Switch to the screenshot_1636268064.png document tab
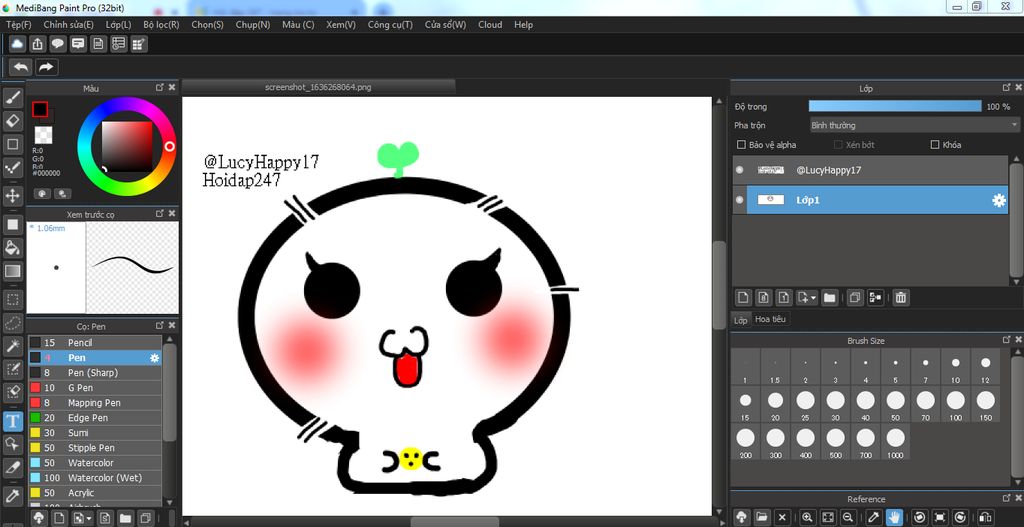1024x527 pixels. pos(318,86)
